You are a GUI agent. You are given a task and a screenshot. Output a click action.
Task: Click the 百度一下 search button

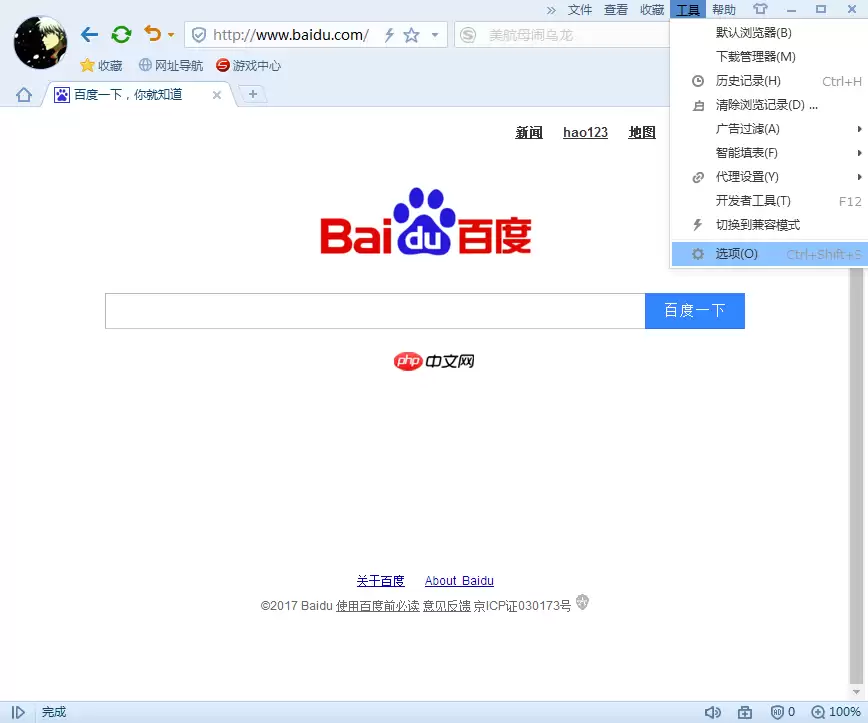(x=694, y=311)
